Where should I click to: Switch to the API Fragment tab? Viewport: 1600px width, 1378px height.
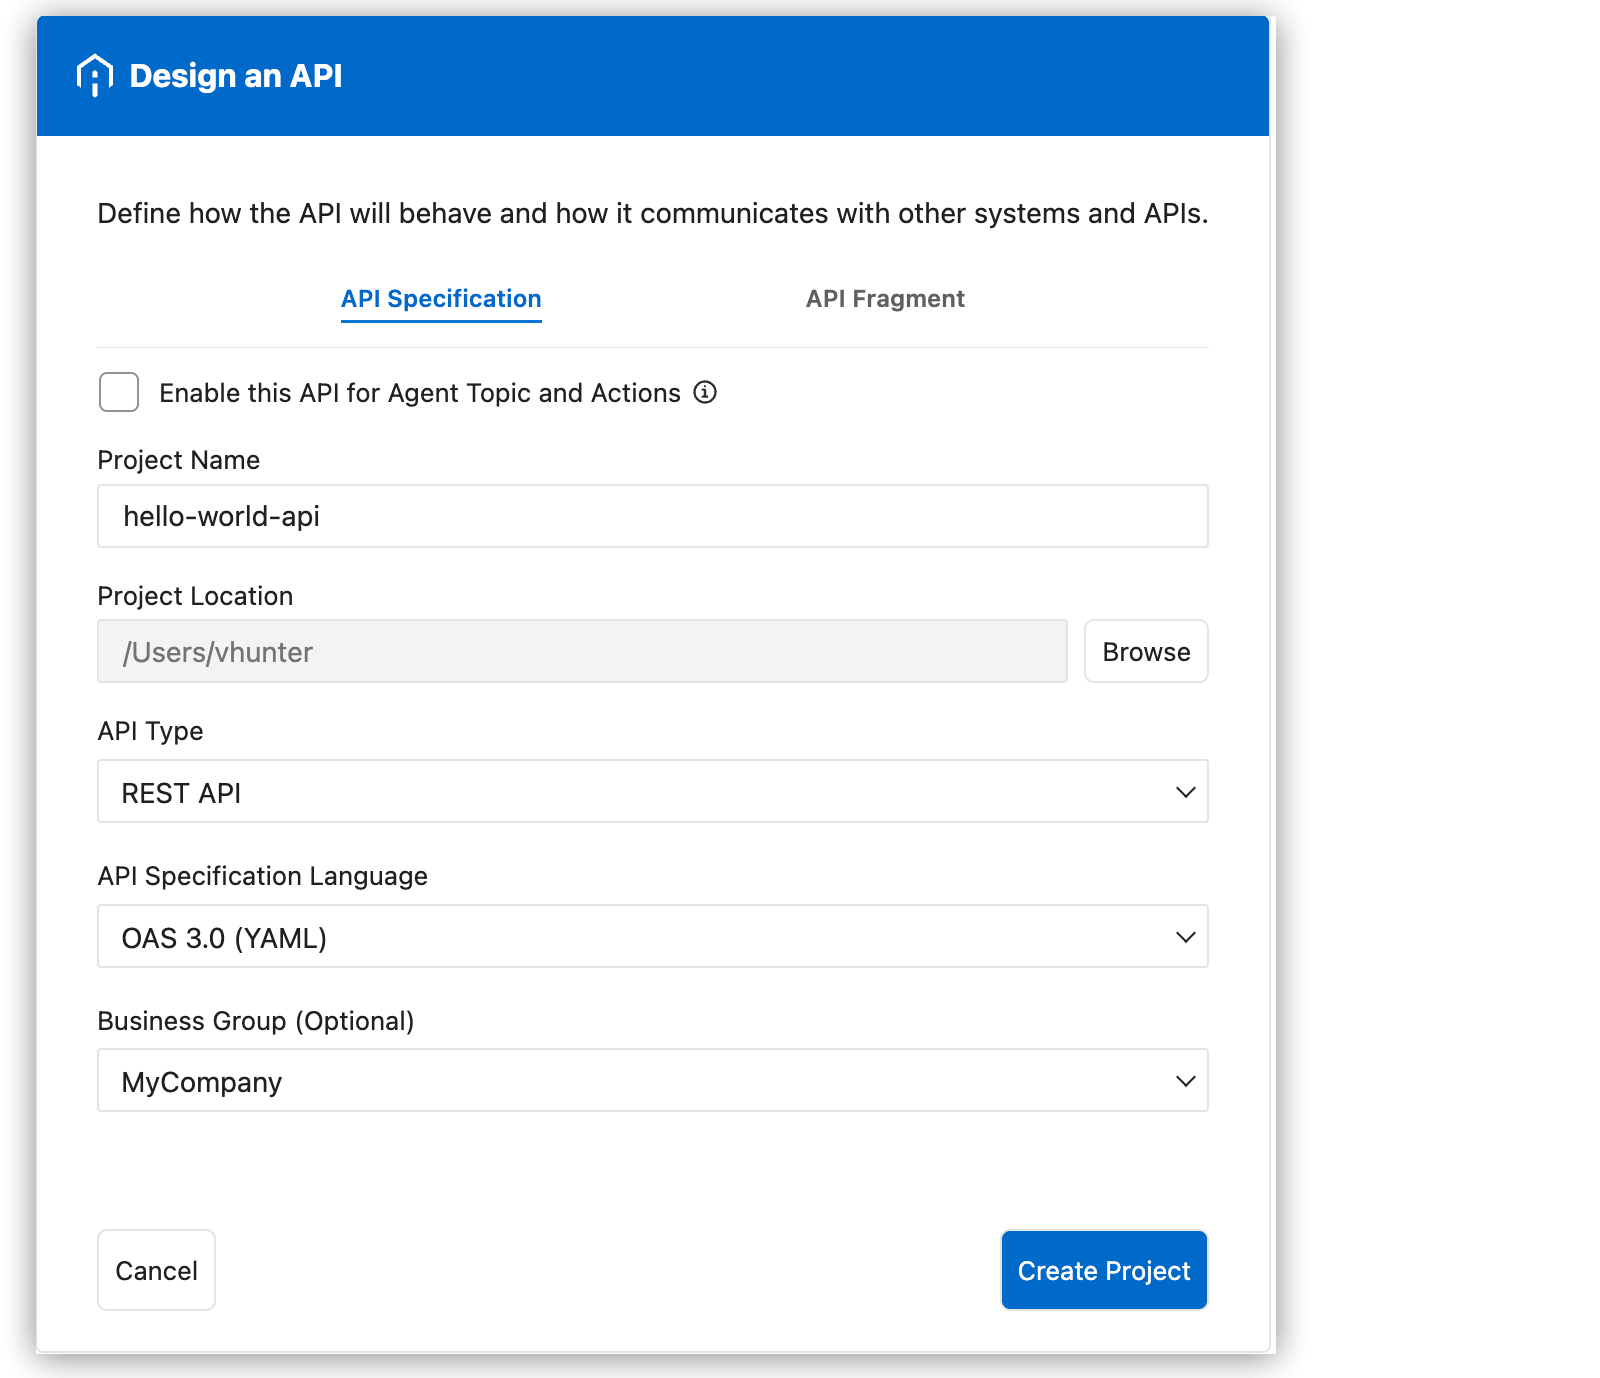pyautogui.click(x=885, y=299)
